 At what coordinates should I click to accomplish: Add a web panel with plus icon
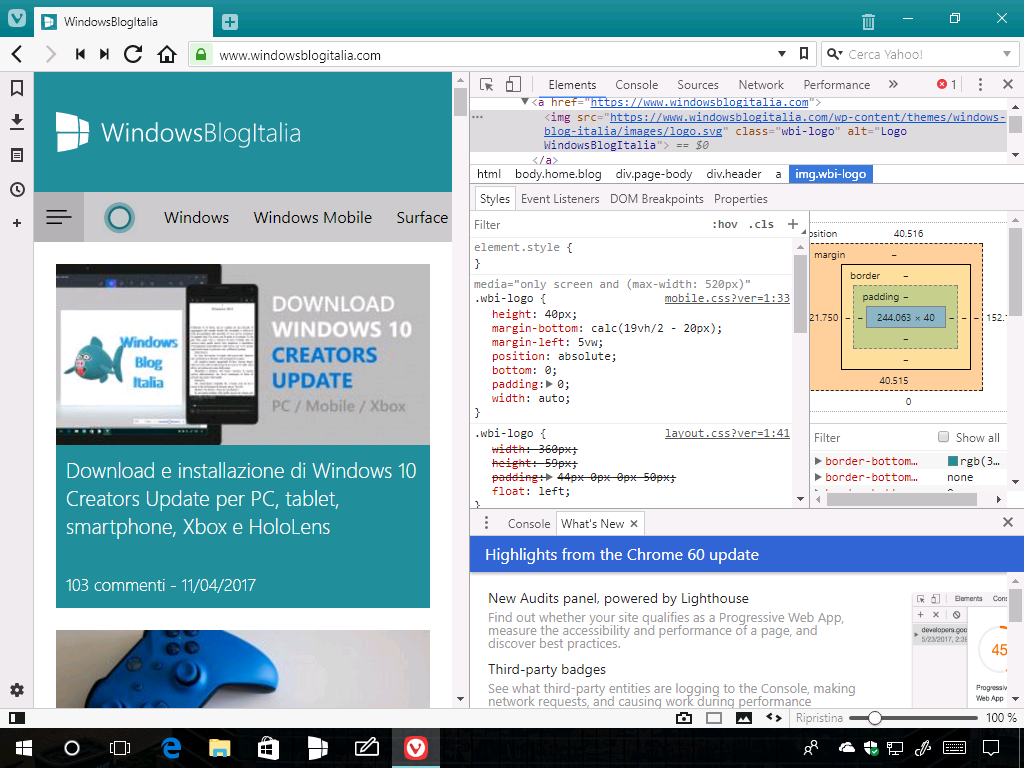[17, 223]
